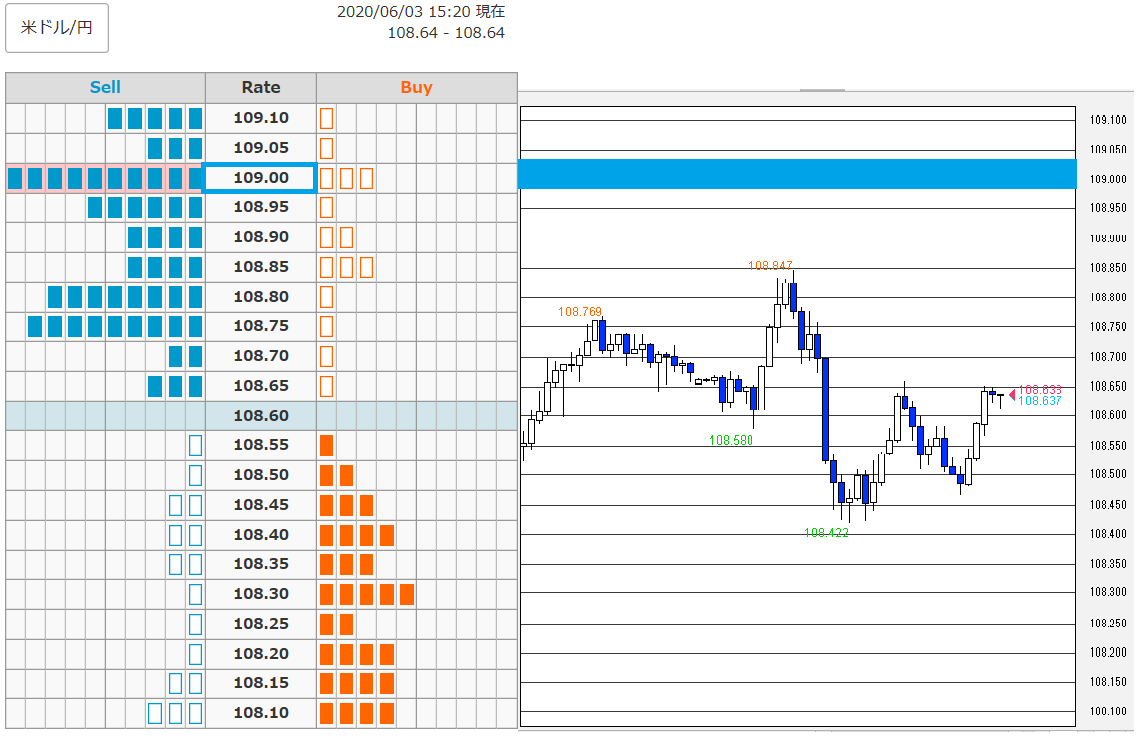Click the 2020/06/03 15:20 現在 timestamp
Image resolution: width=1139 pixels, height=737 pixels.
[x=421, y=12]
